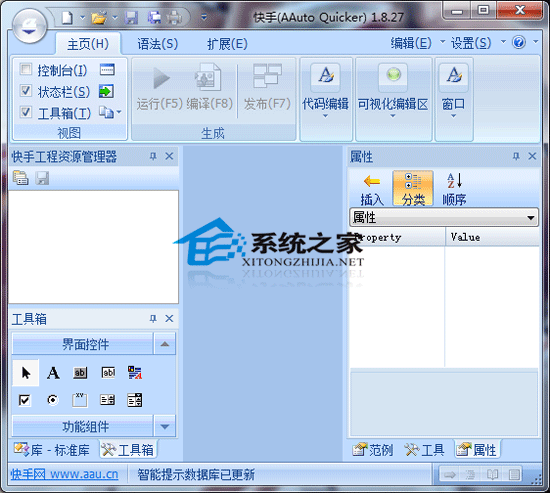The width and height of the screenshot is (550, 493).
Task: Open the 快手网 www.aau.cn link
Action: coord(65,474)
